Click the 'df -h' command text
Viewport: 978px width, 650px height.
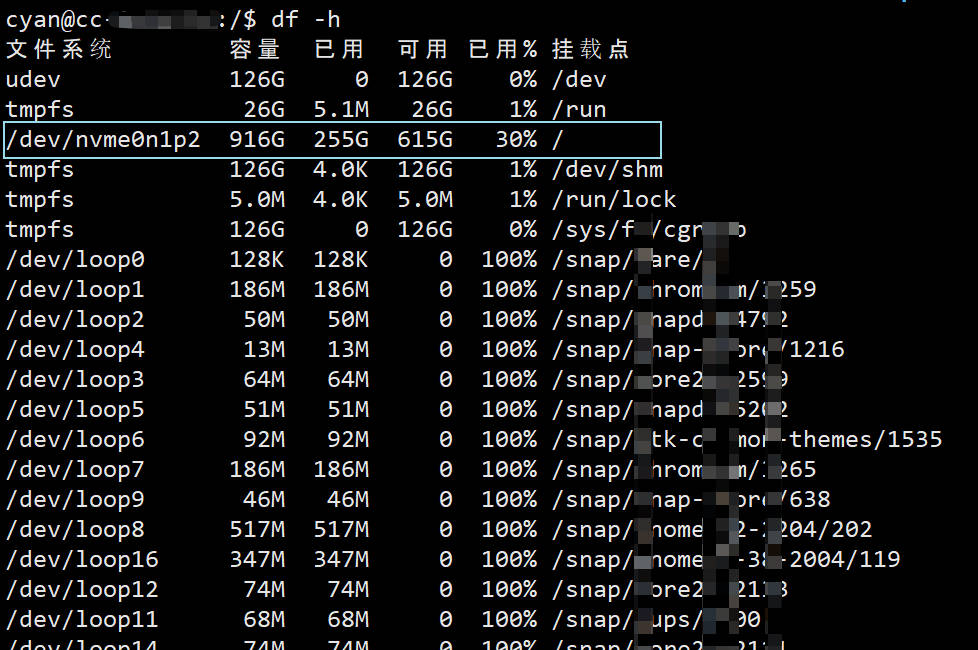pyautogui.click(x=306, y=20)
